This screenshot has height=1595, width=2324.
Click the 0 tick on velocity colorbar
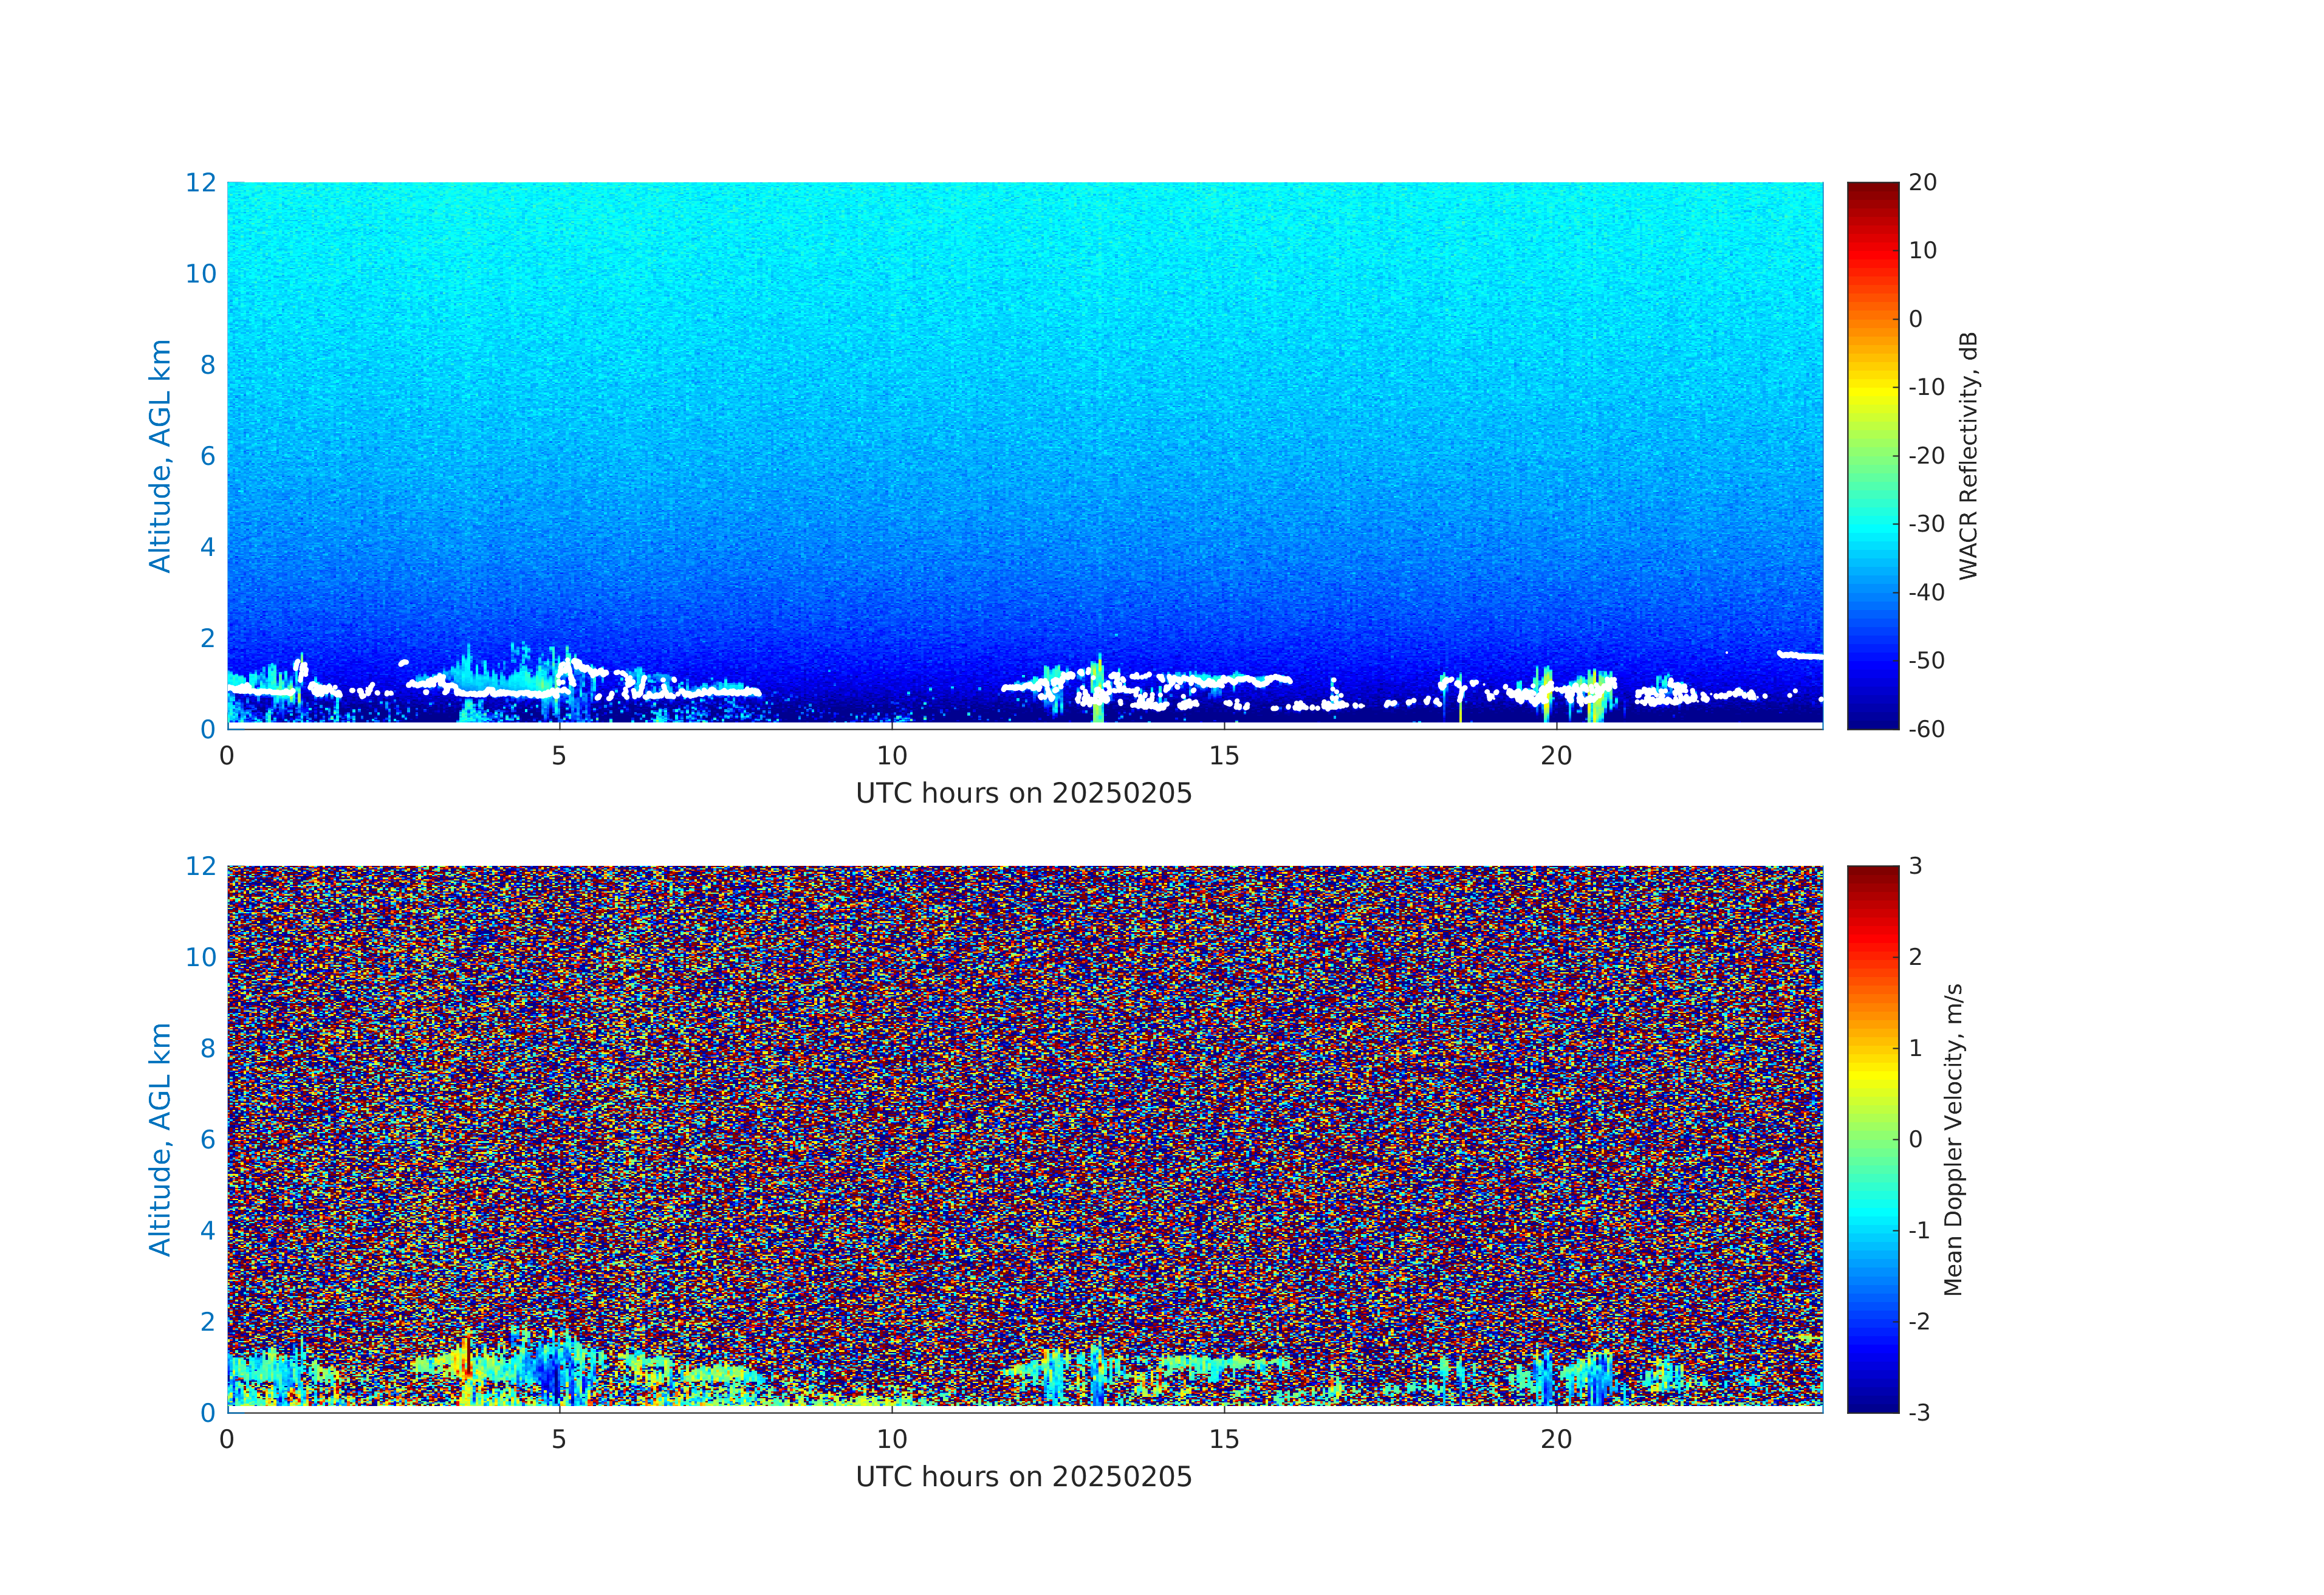1915,1139
